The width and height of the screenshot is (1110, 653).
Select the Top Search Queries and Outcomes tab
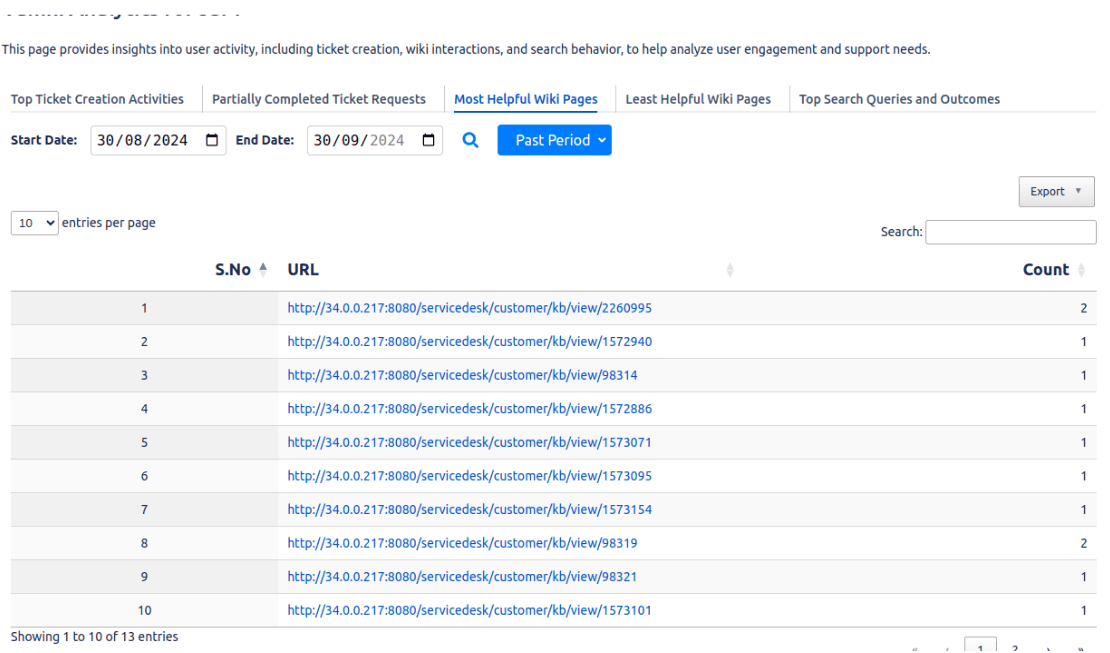coord(899,99)
